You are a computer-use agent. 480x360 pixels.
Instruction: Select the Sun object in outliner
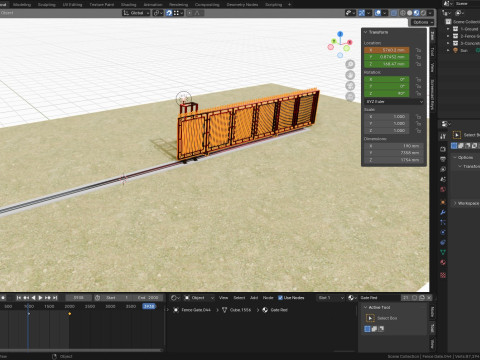464,51
